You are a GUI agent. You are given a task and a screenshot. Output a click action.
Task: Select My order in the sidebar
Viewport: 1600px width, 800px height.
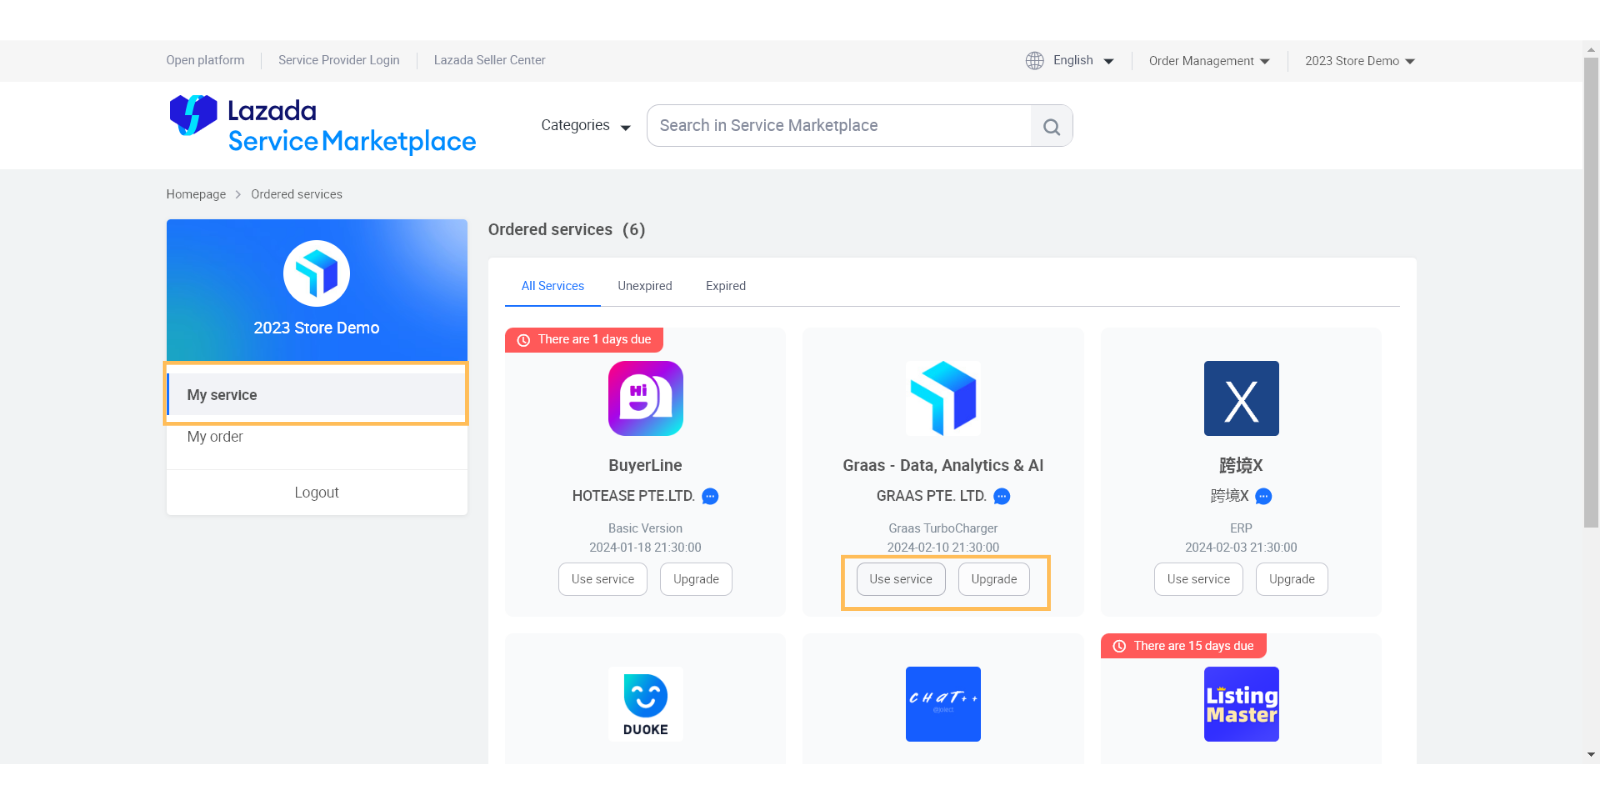tap(316, 437)
